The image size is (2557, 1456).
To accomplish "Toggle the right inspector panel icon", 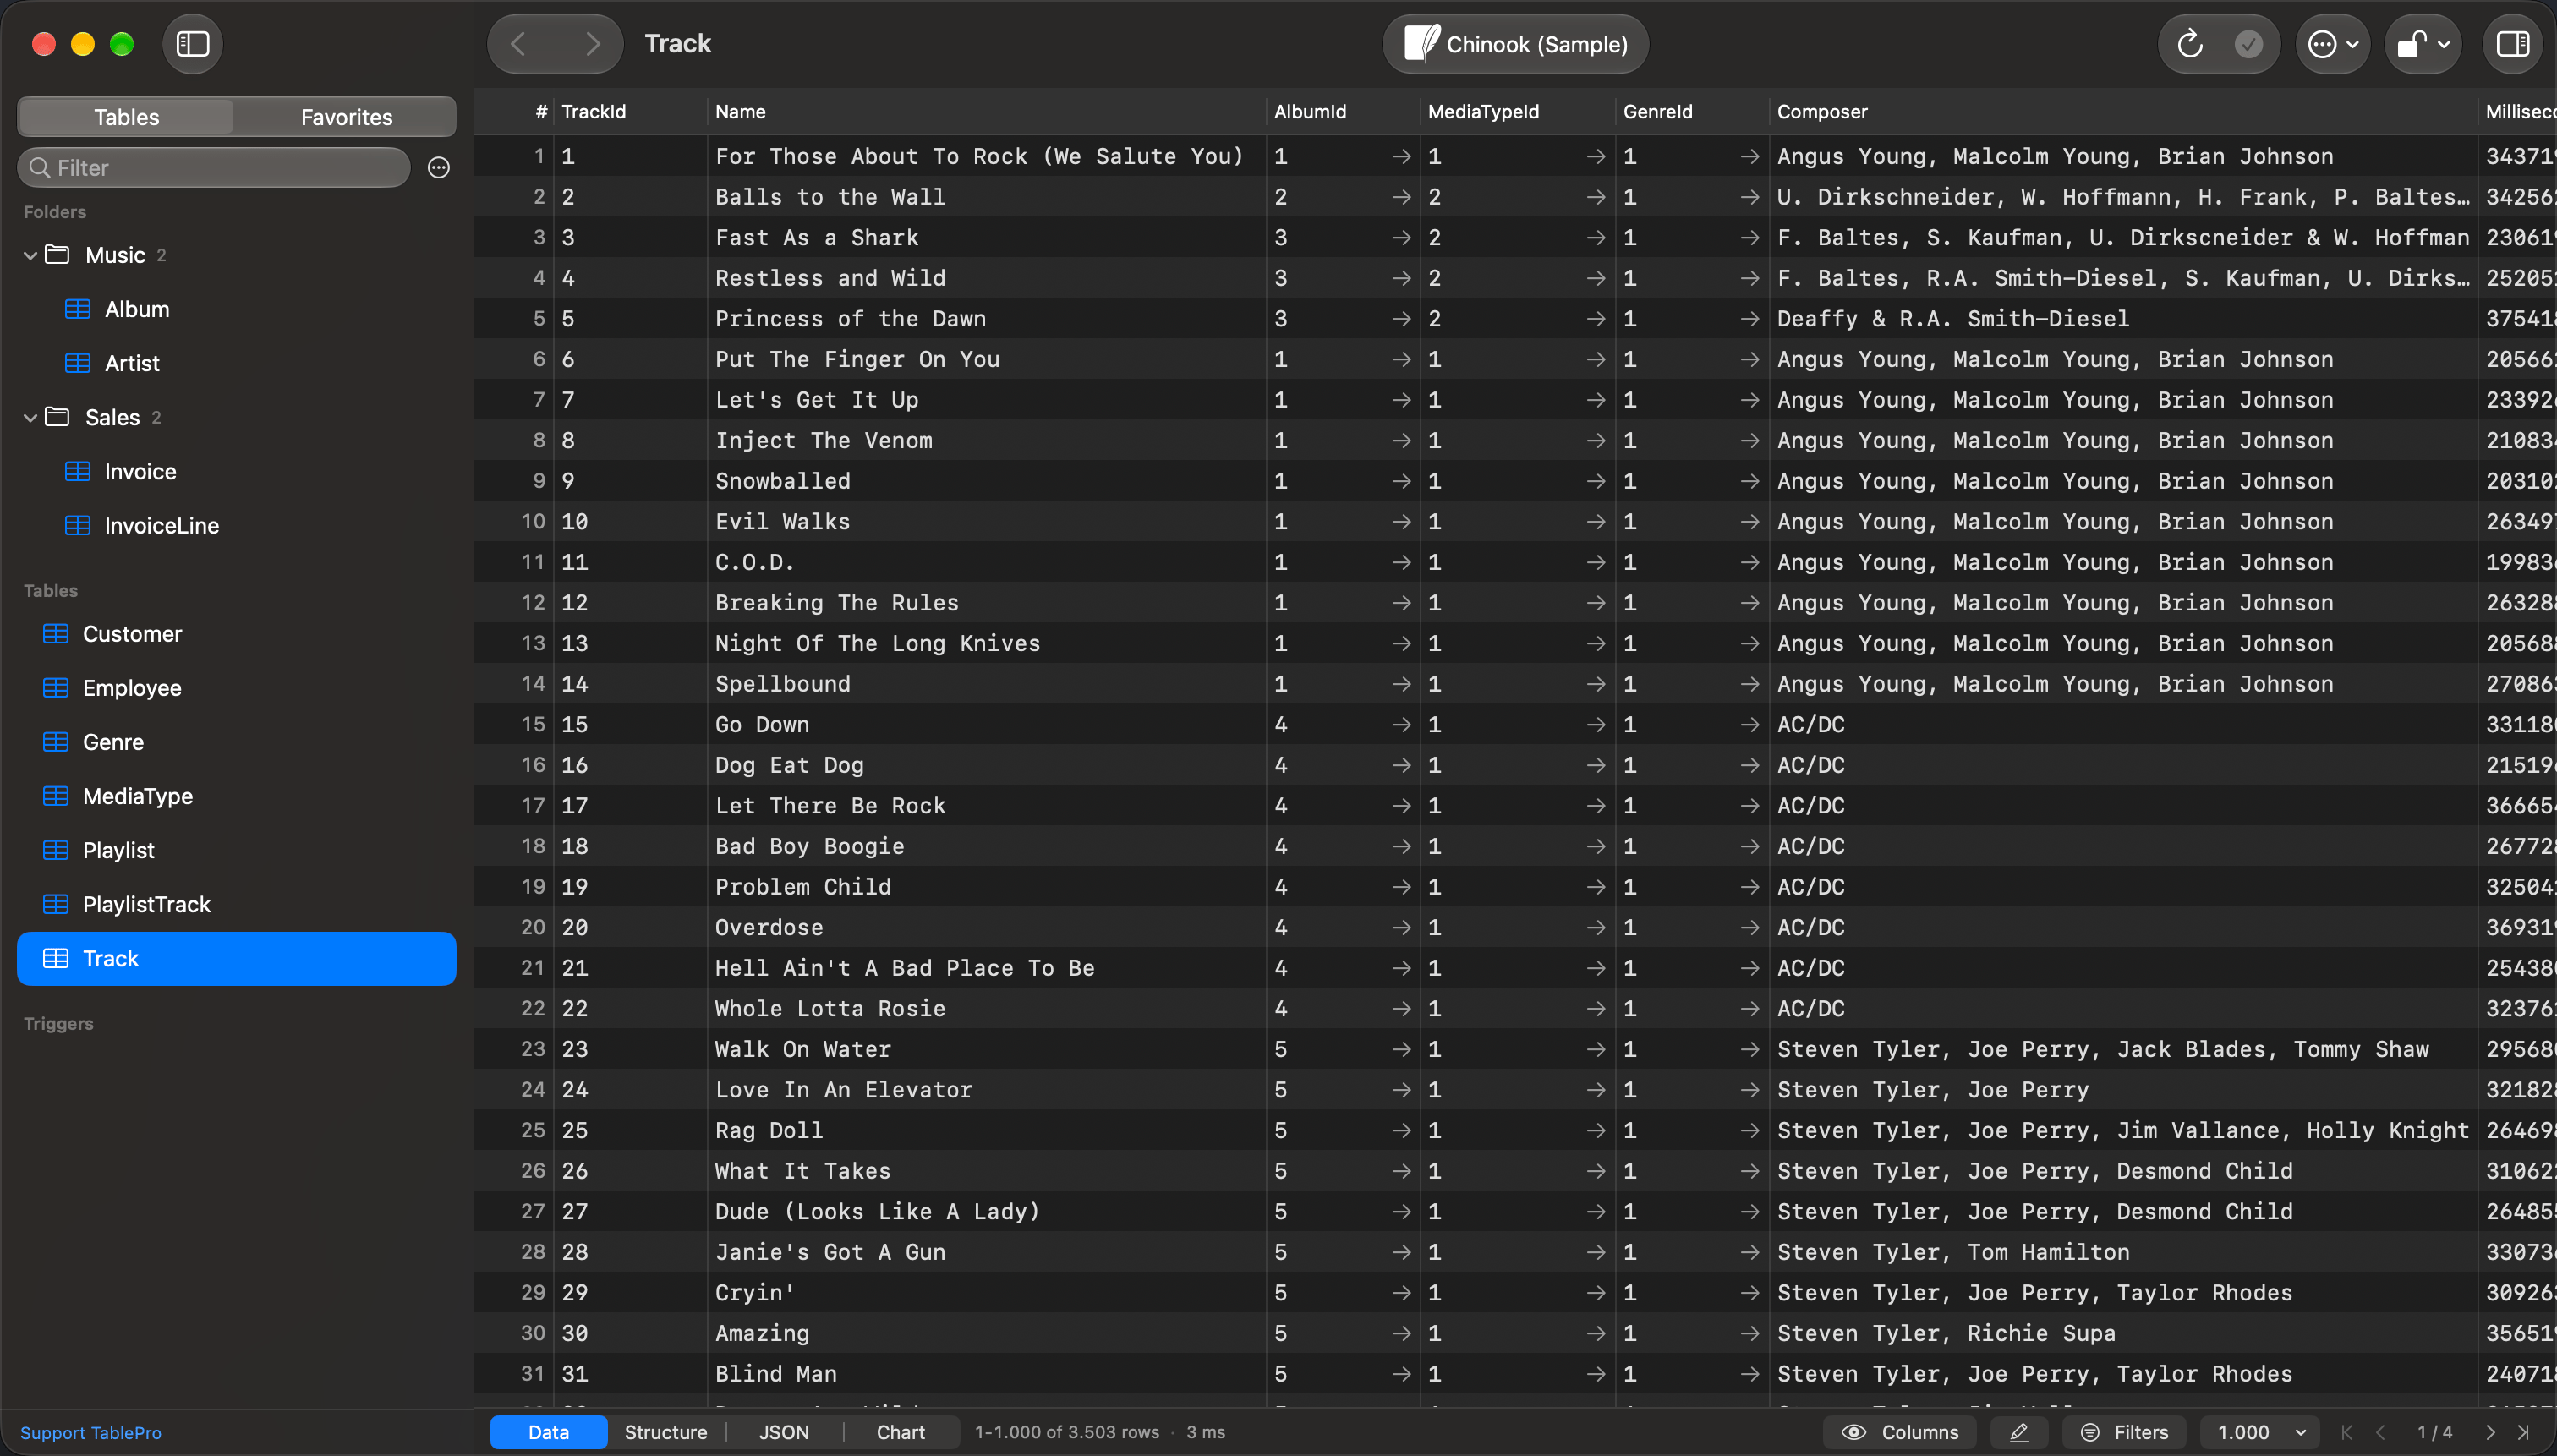I will click(x=2512, y=44).
